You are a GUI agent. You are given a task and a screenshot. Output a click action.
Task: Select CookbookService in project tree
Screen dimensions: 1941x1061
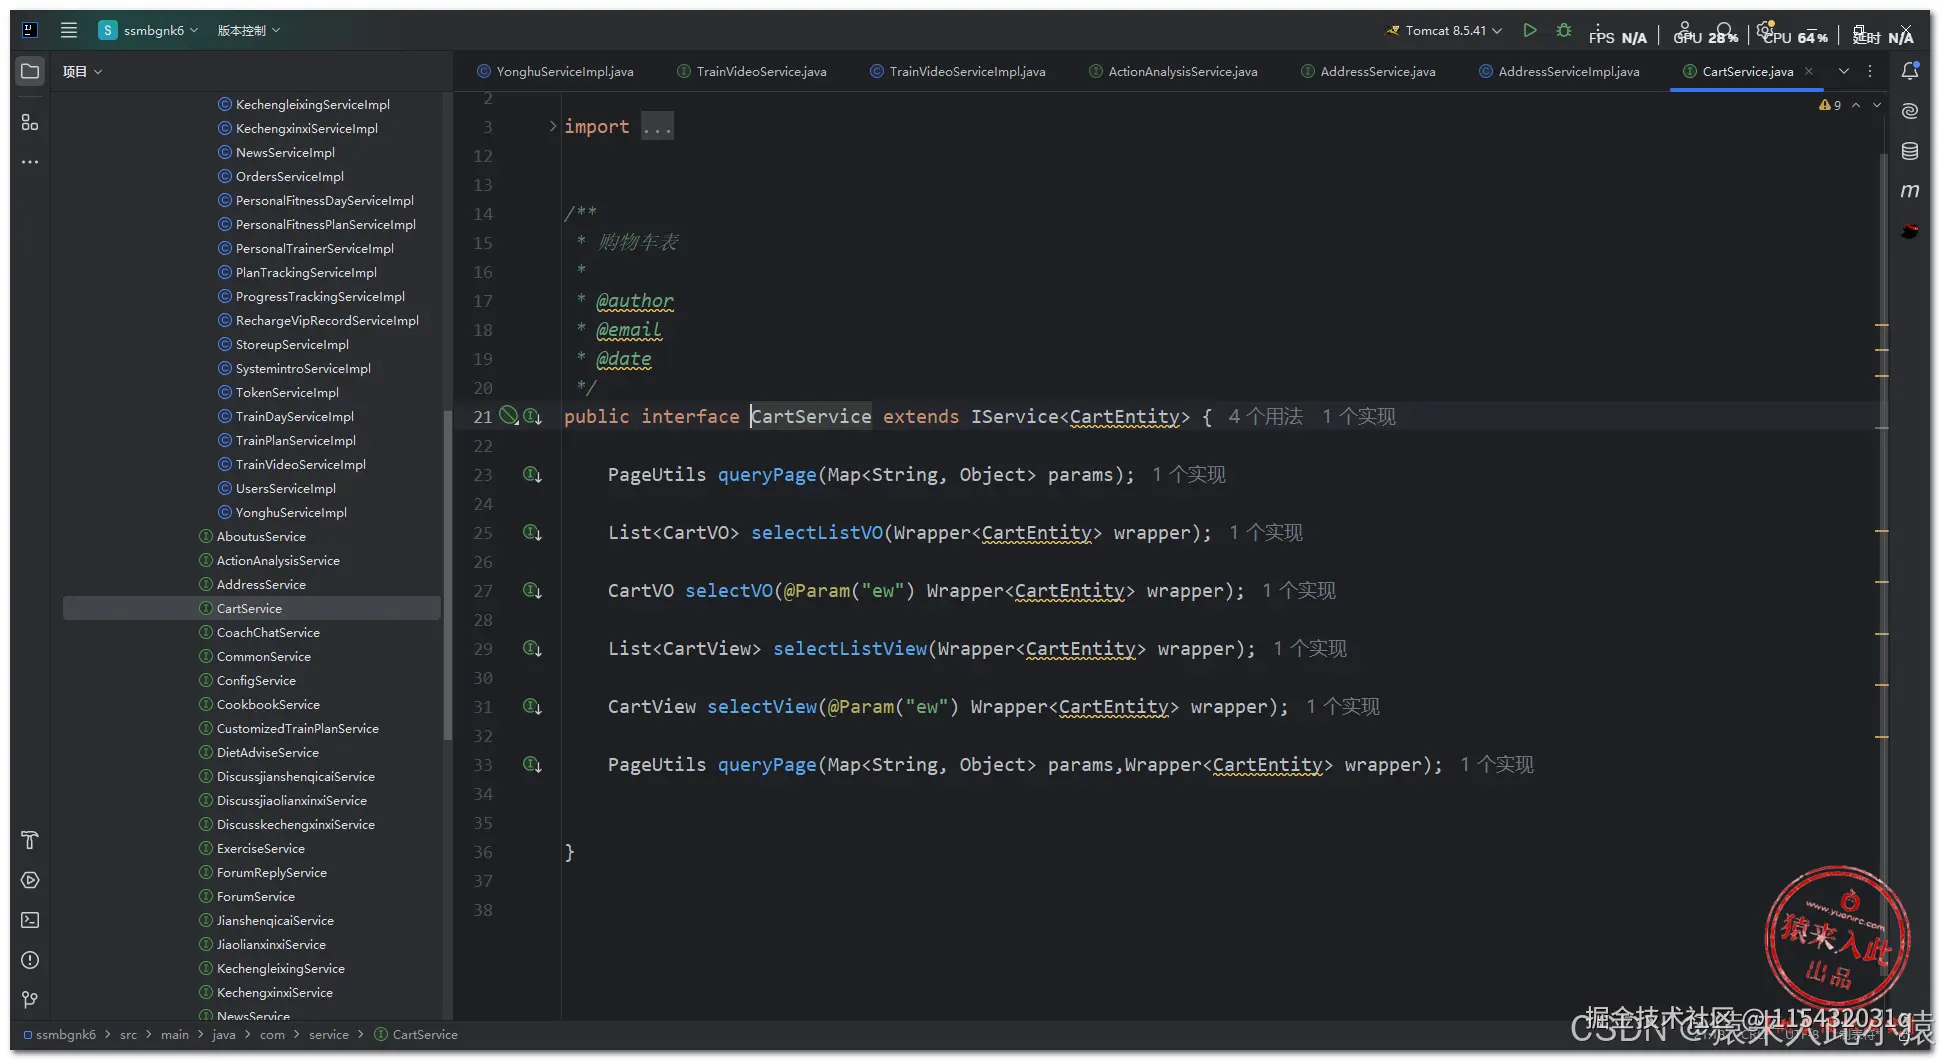pos(268,704)
